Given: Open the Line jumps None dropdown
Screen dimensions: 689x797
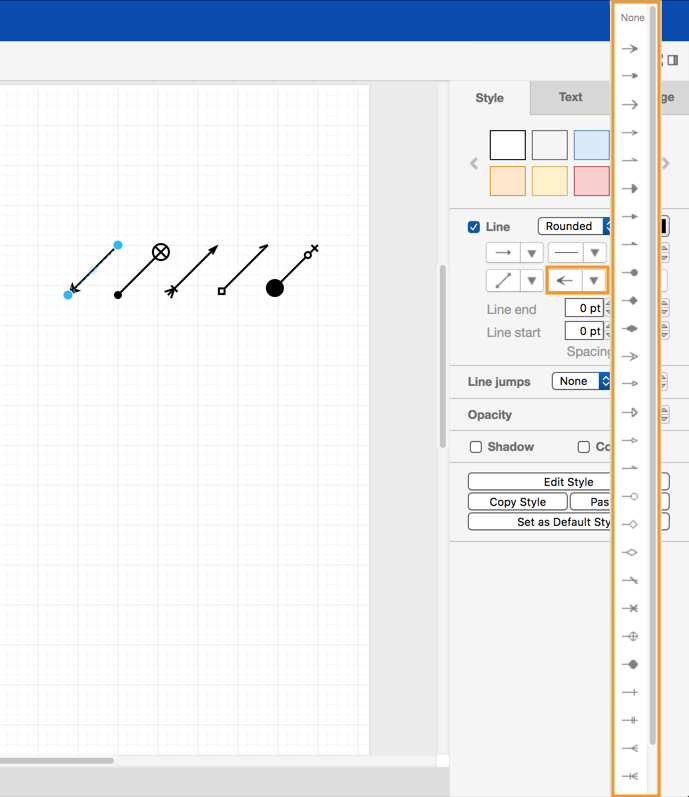Looking at the screenshot, I should click(x=581, y=381).
